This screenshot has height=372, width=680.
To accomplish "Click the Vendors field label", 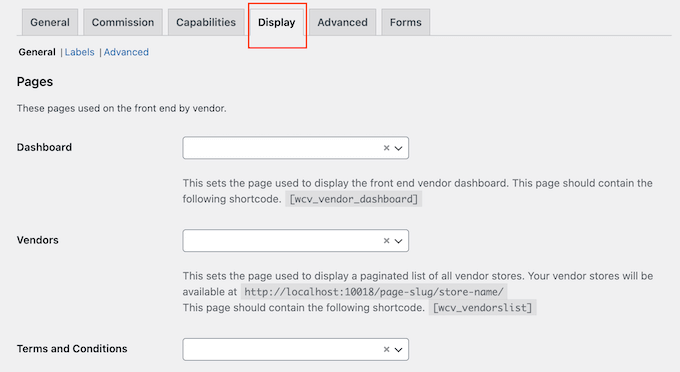I will pyautogui.click(x=38, y=240).
